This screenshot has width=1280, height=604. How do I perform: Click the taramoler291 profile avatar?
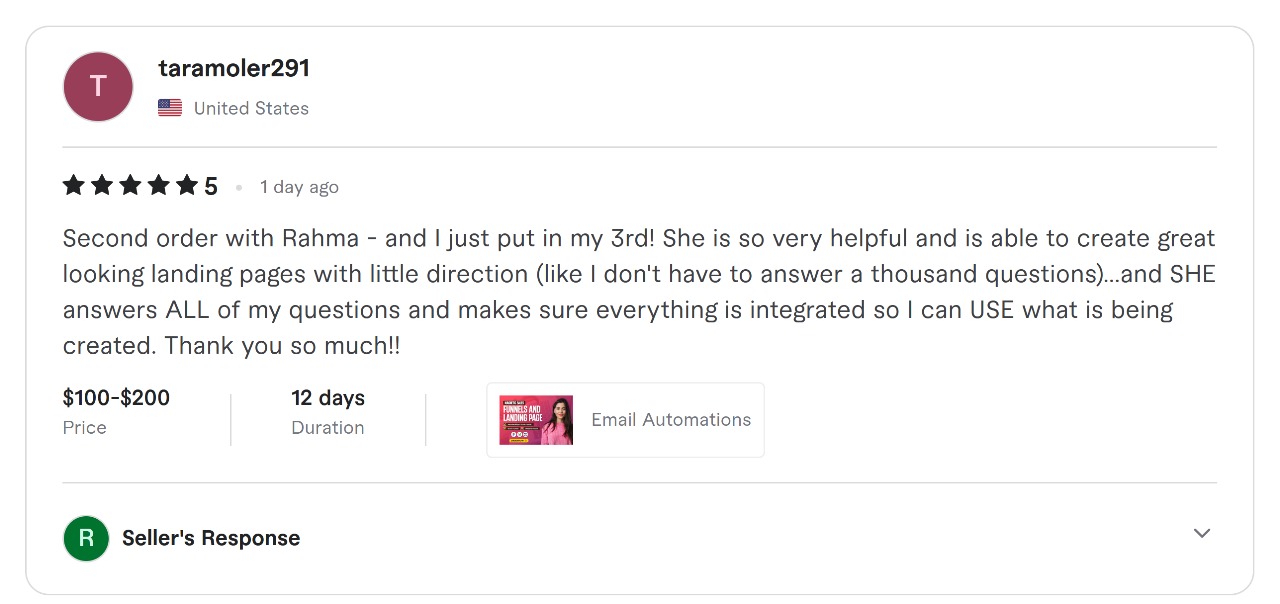[x=98, y=87]
